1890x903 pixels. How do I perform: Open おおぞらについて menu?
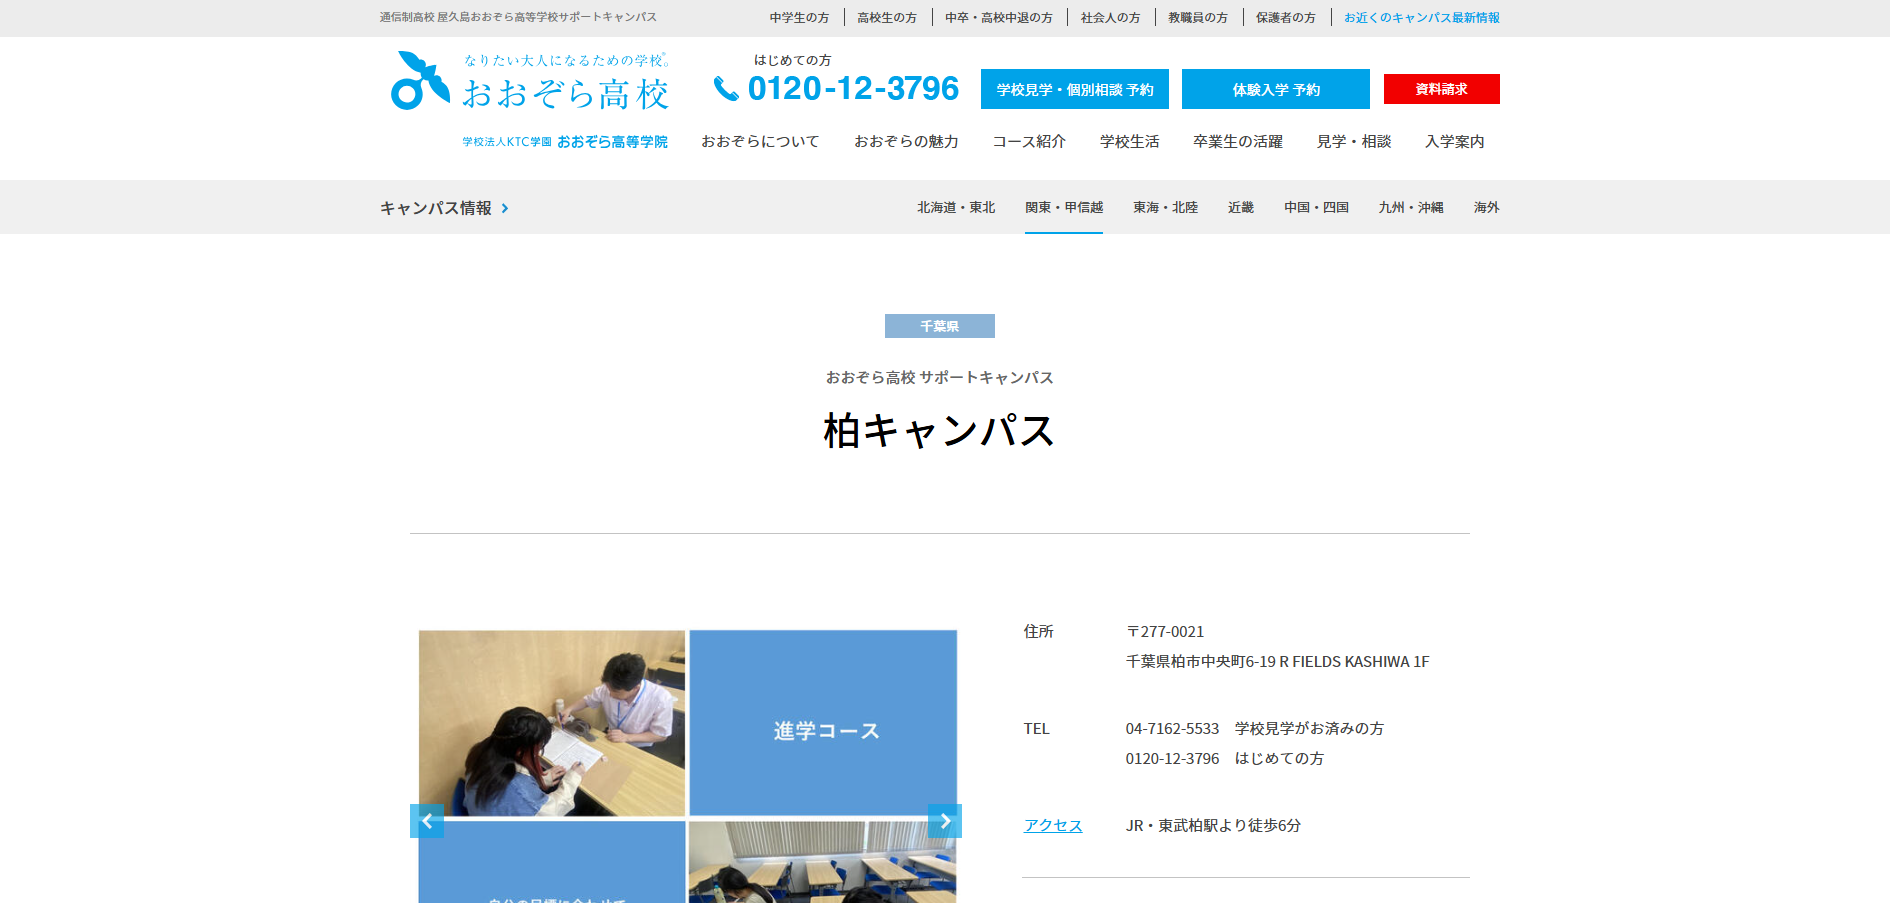(760, 142)
